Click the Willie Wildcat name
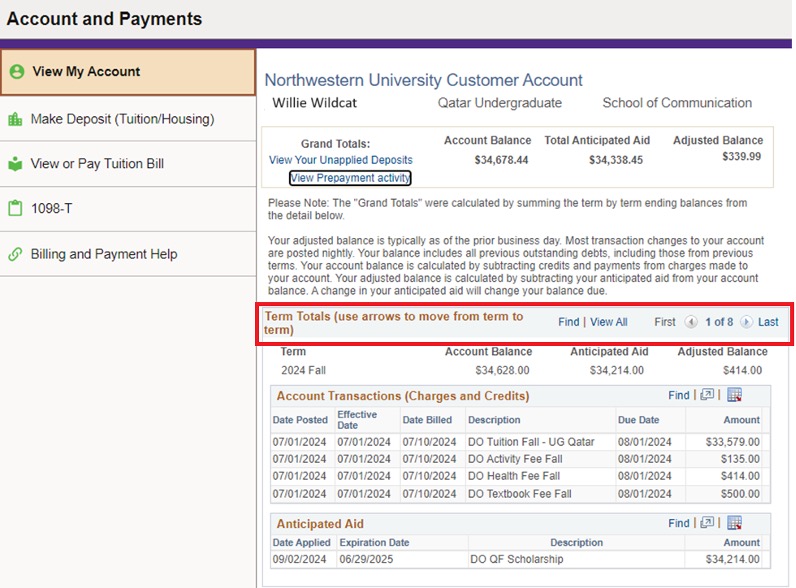The image size is (796, 588). point(314,103)
